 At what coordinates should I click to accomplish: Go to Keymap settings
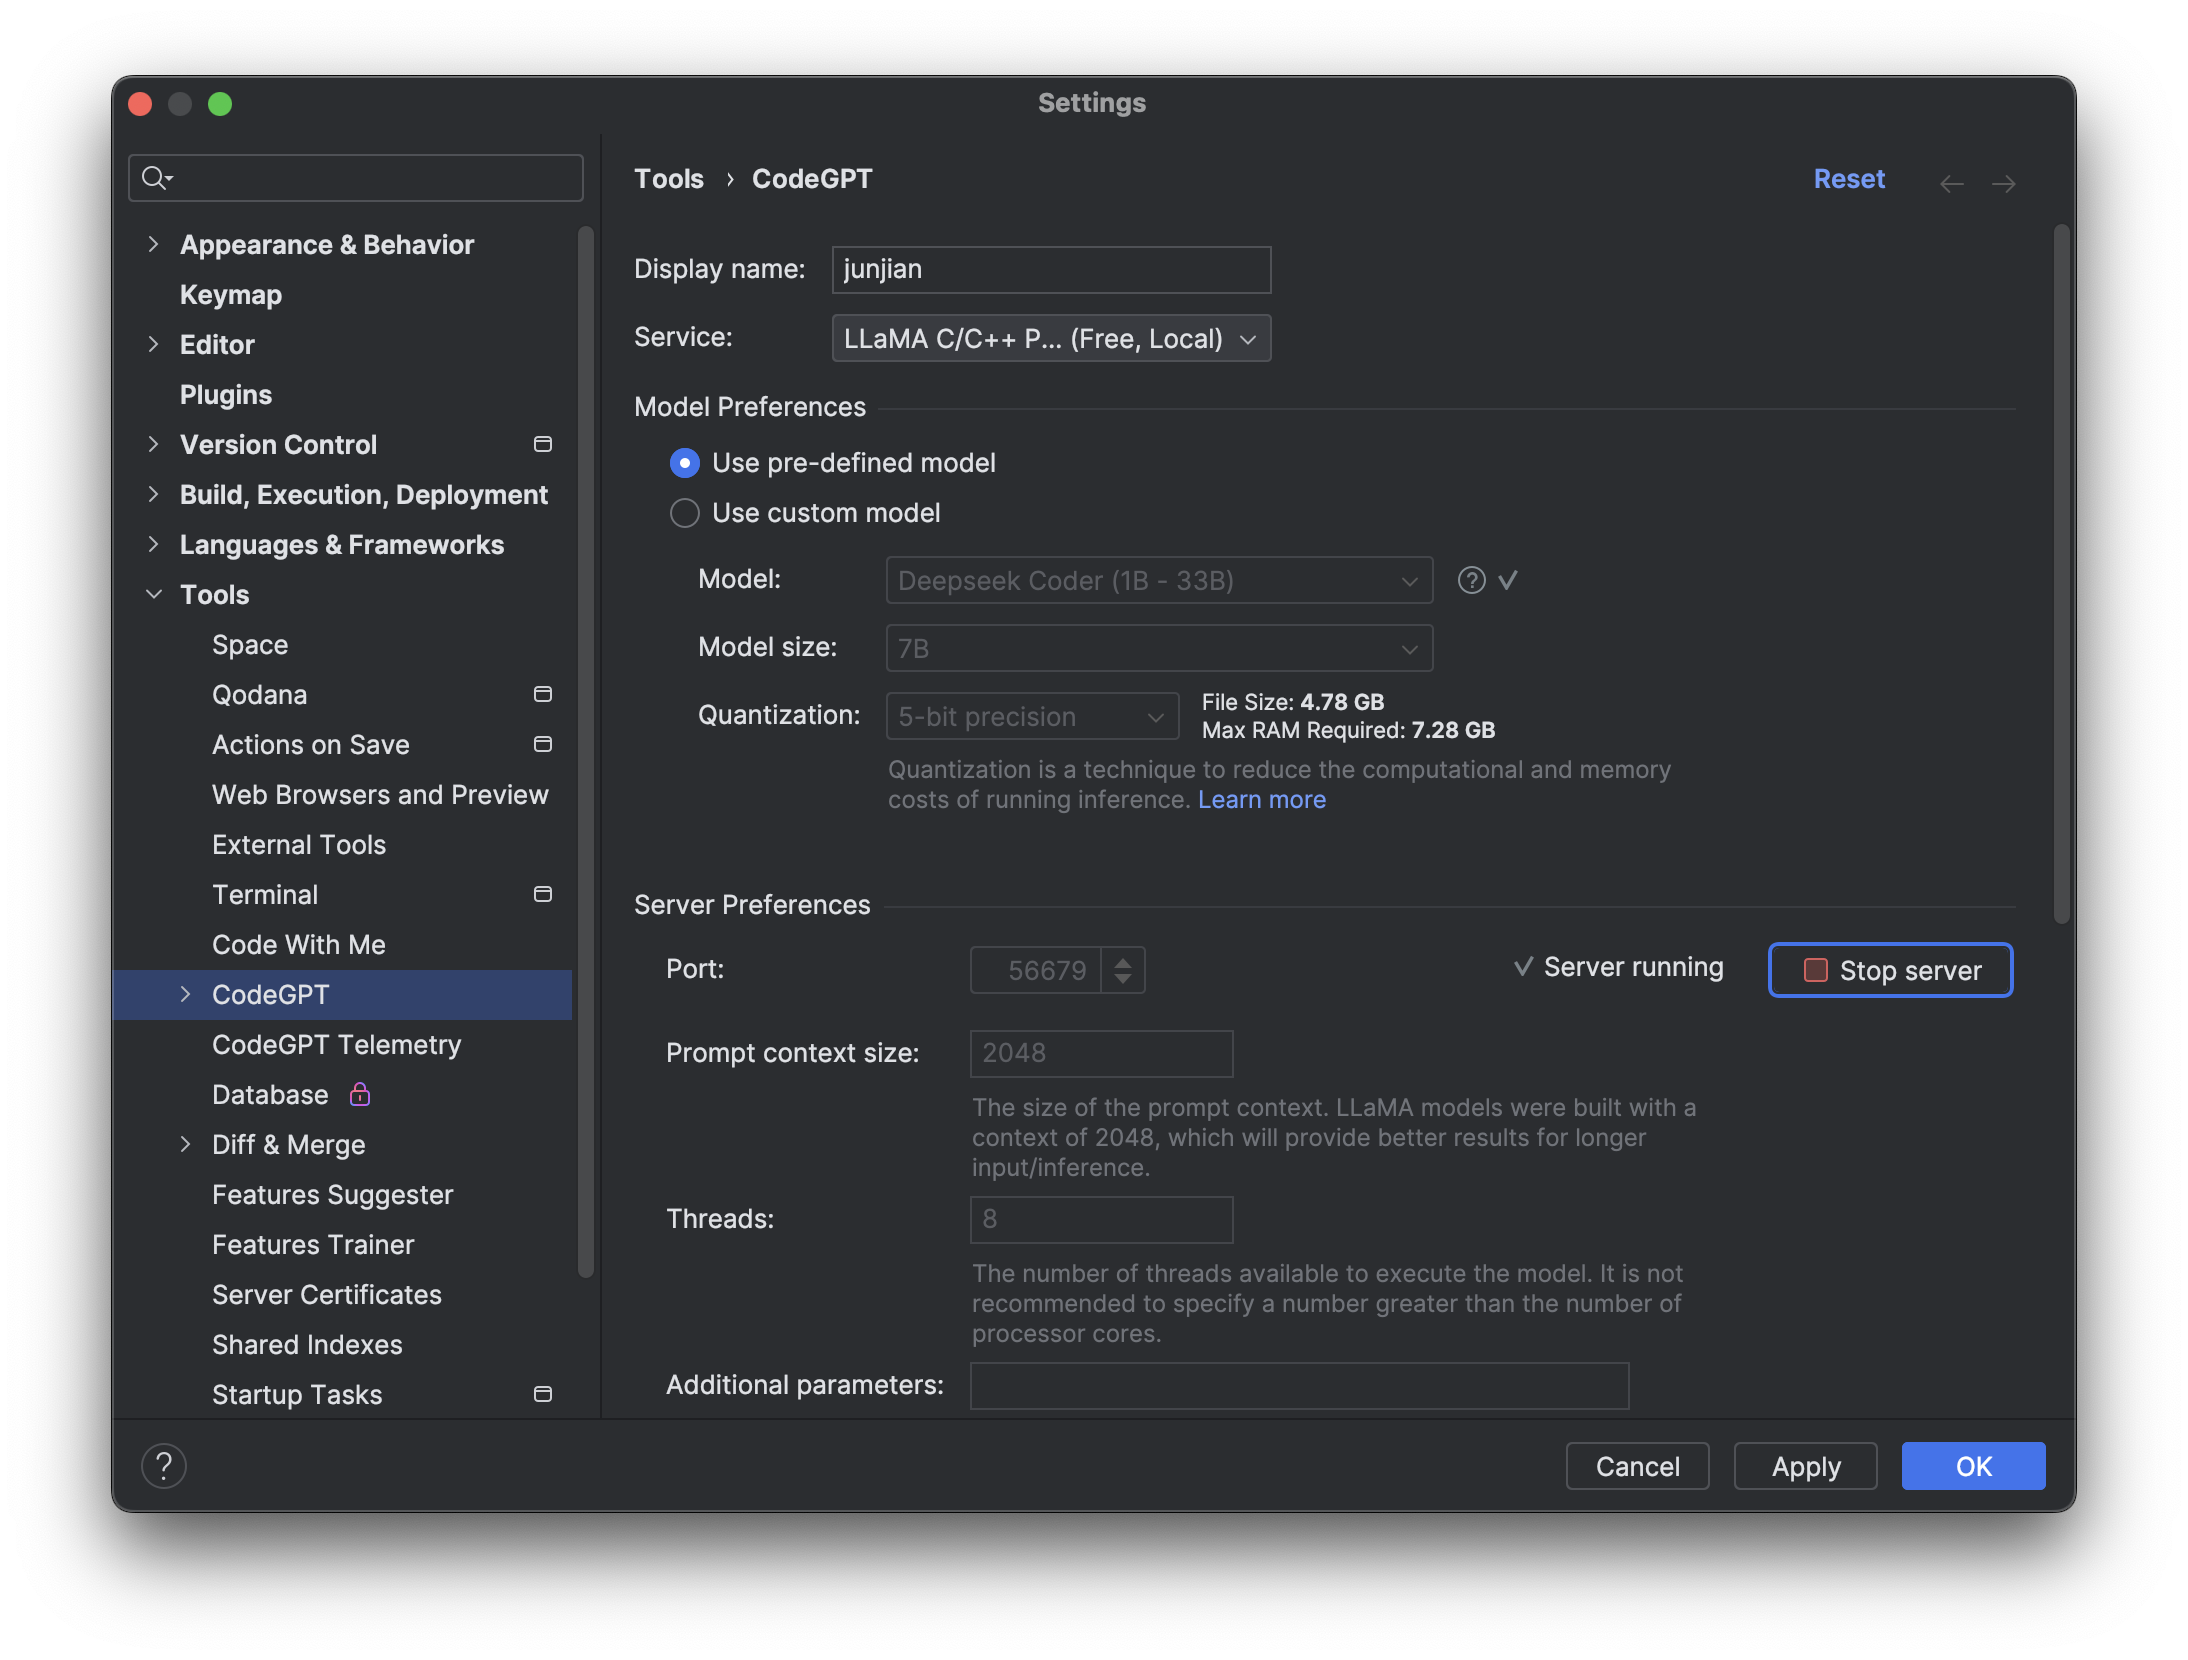coord(231,294)
